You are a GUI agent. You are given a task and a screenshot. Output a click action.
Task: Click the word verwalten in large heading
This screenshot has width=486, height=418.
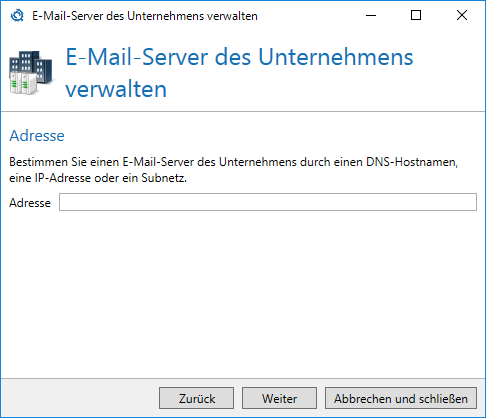pyautogui.click(x=116, y=89)
